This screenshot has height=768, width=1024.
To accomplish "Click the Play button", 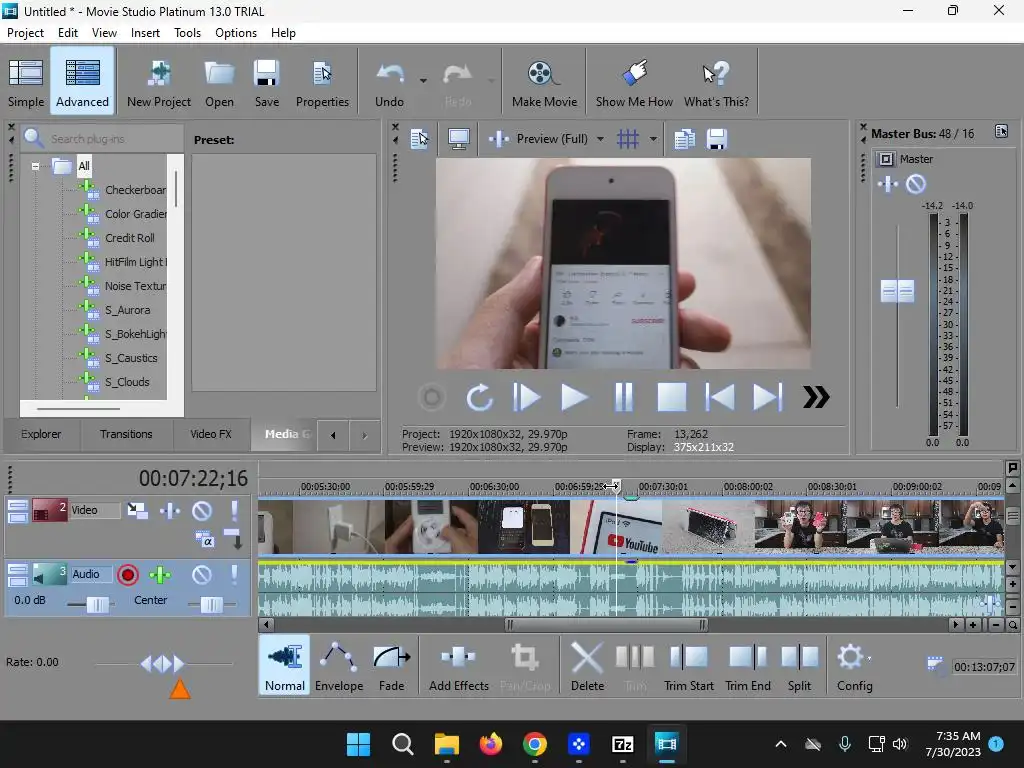I will pyautogui.click(x=574, y=397).
